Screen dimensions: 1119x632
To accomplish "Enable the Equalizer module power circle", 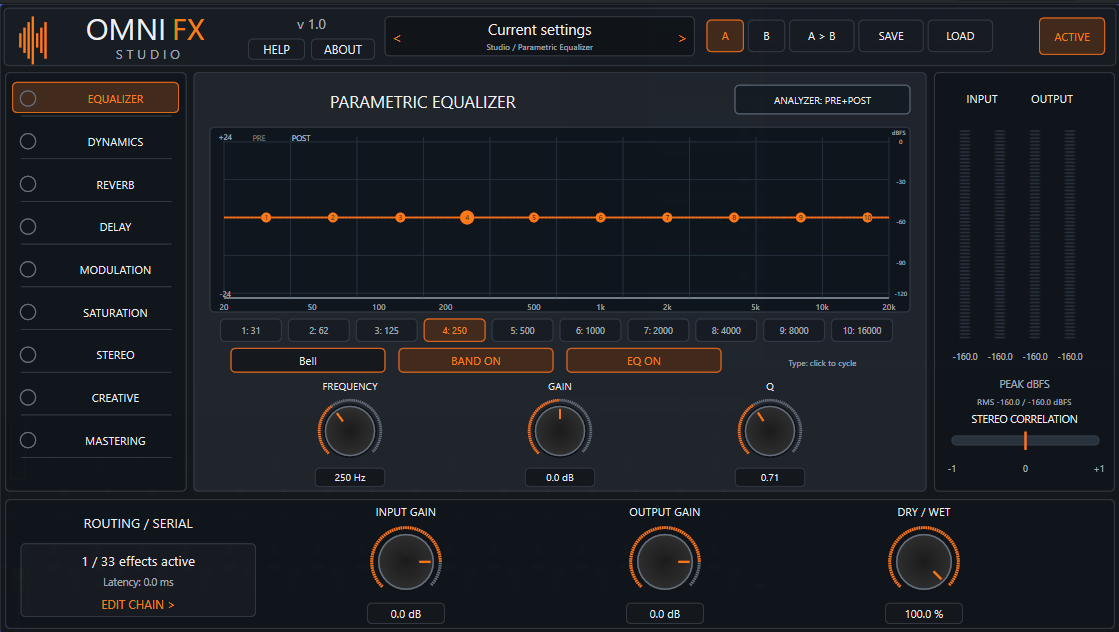I will pos(28,98).
